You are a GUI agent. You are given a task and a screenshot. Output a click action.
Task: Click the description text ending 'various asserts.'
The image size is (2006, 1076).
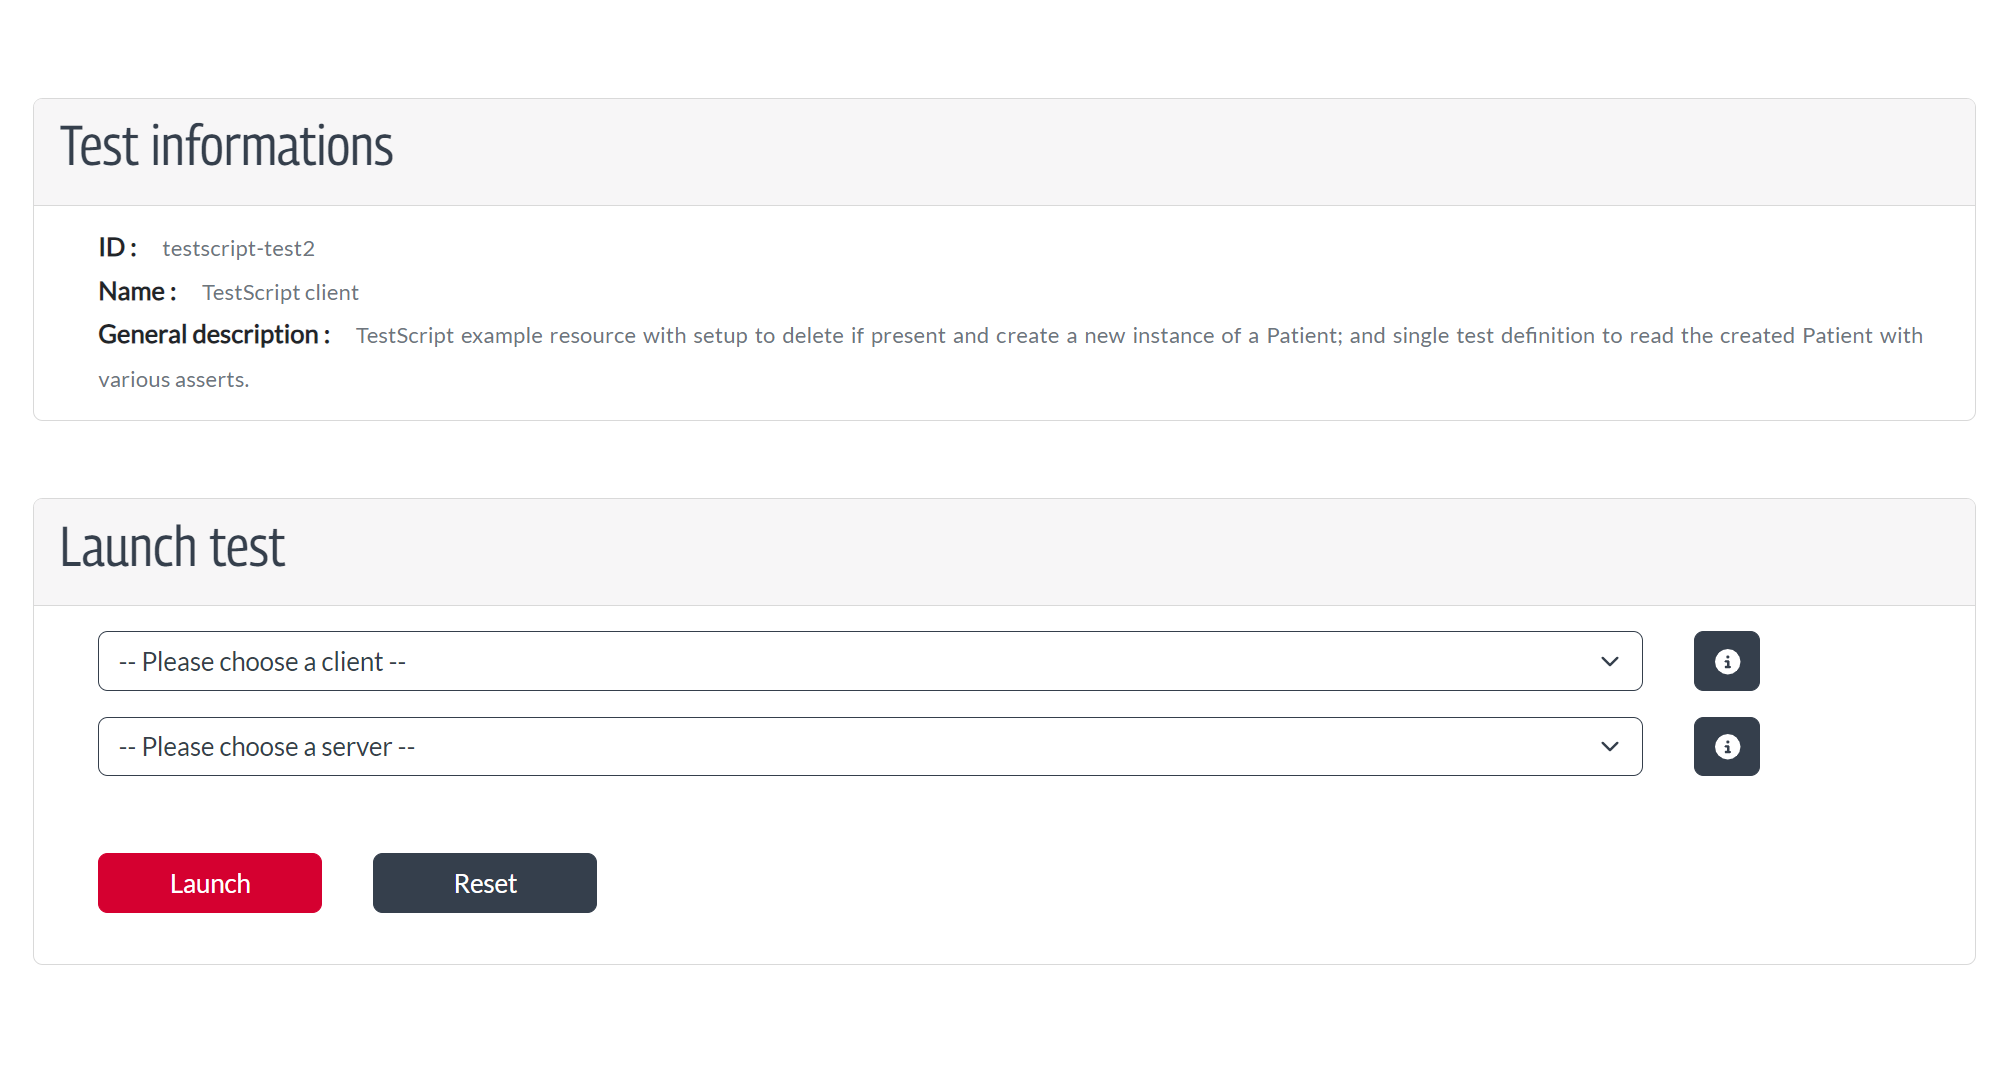click(x=1010, y=357)
